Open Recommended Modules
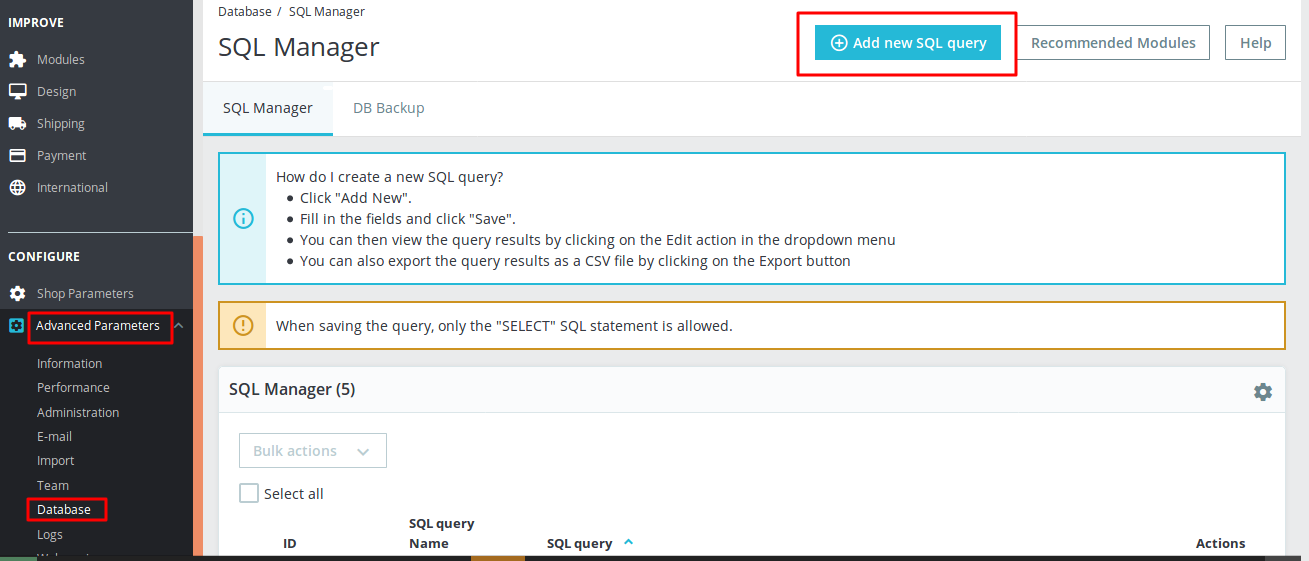Image resolution: width=1309 pixels, height=561 pixels. coord(1113,43)
